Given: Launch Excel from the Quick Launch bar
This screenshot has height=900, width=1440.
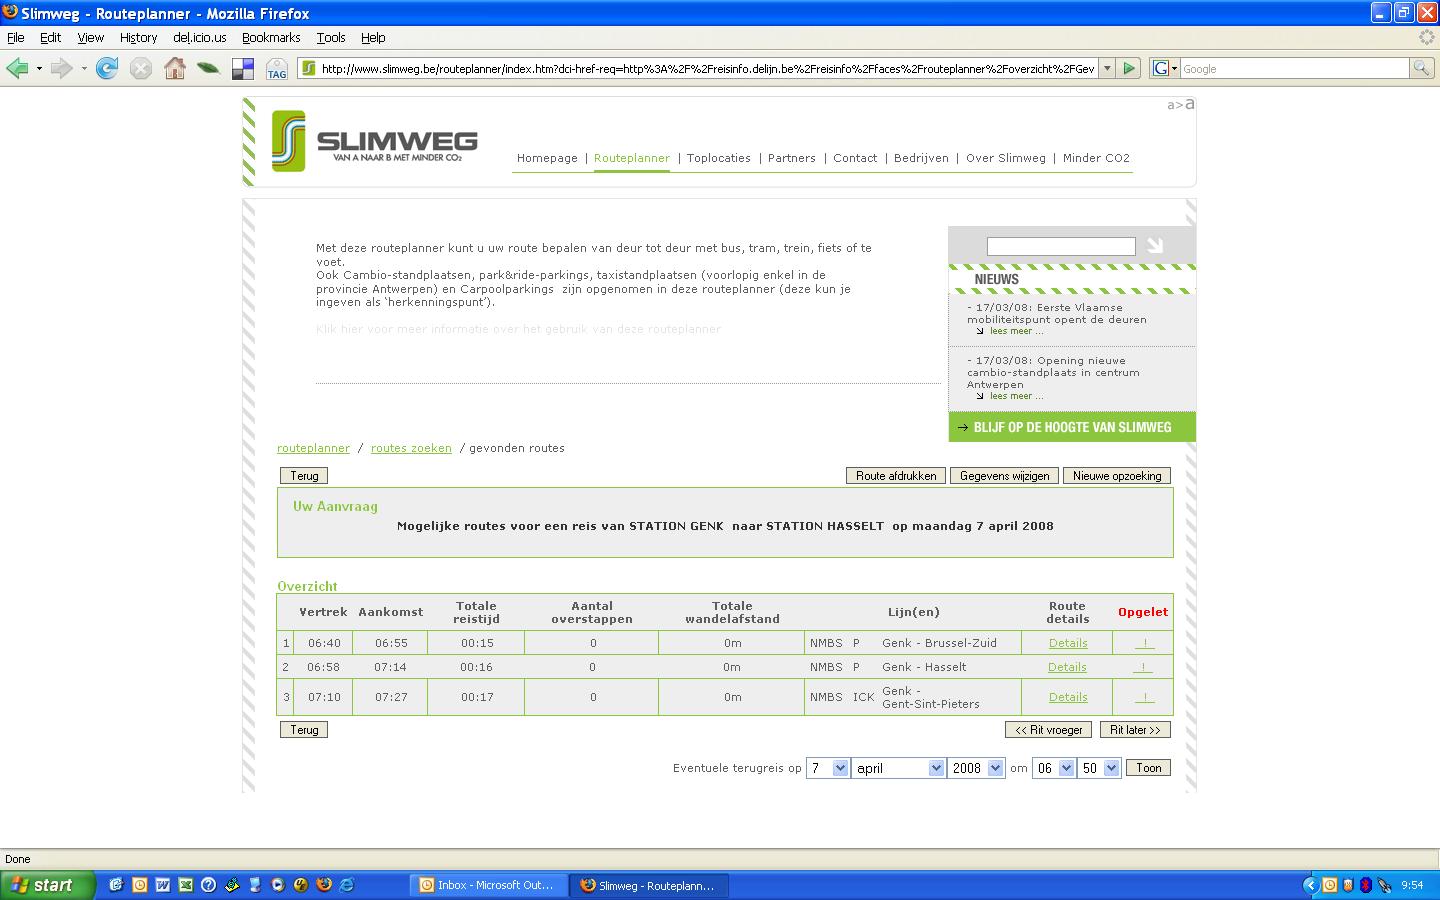Looking at the screenshot, I should 185,885.
